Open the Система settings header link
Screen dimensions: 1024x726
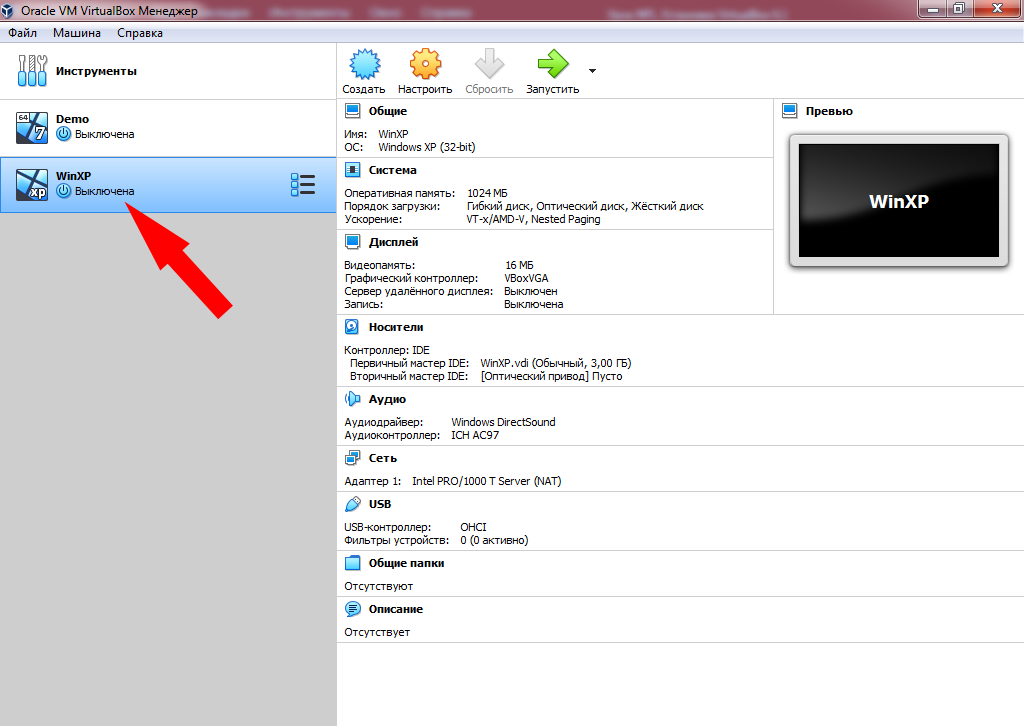[392, 170]
